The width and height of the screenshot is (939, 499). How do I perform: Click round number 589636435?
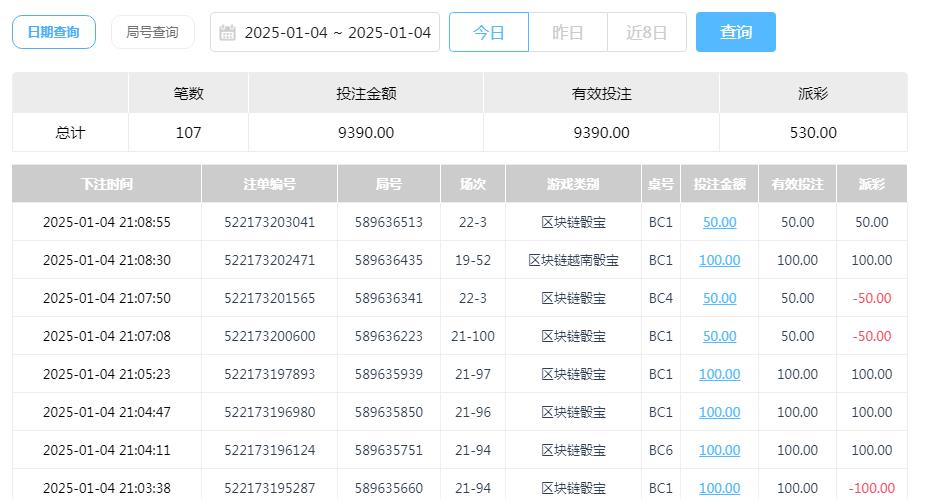(389, 260)
